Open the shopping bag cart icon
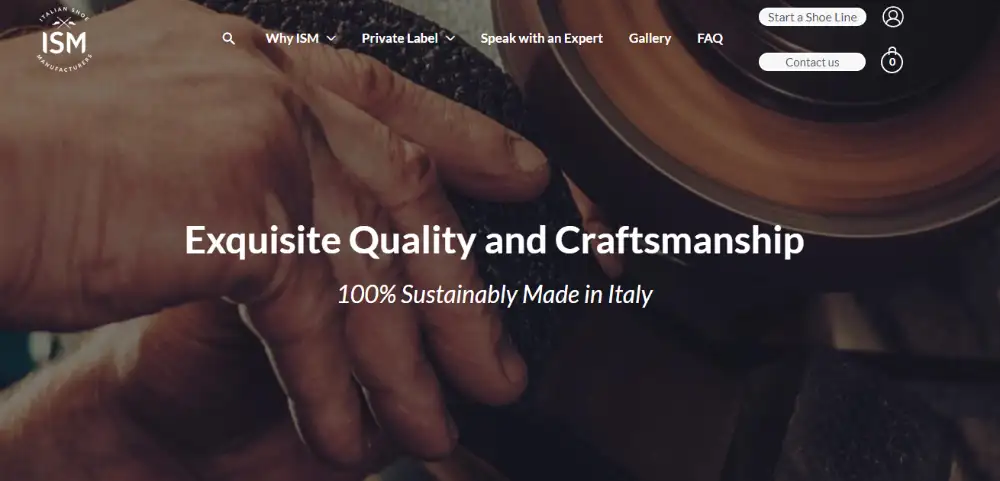The image size is (1000, 481). click(x=892, y=61)
